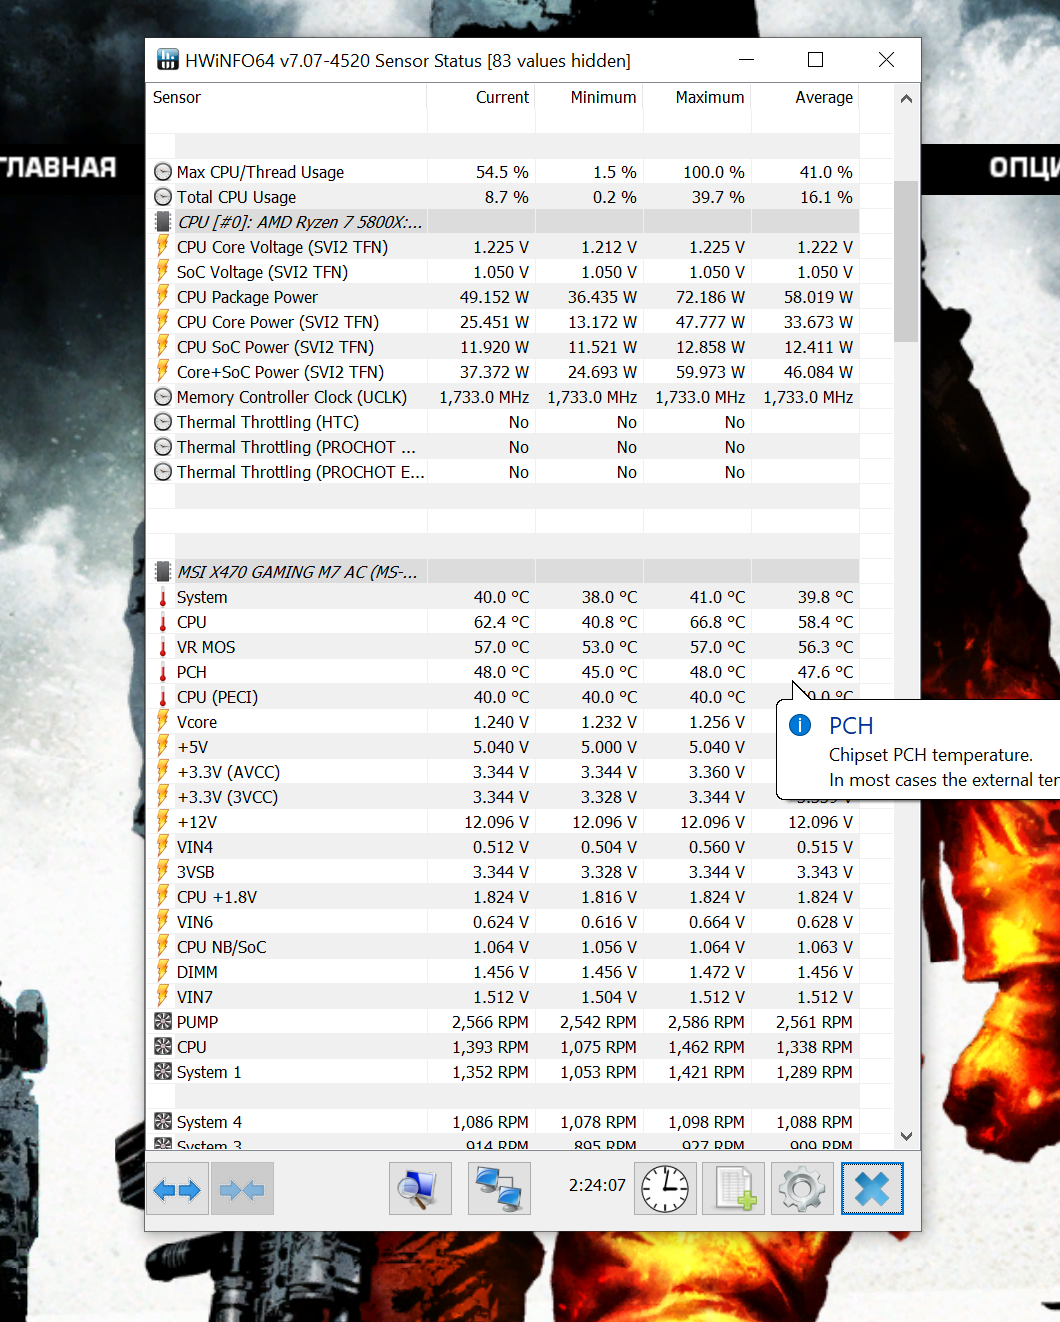Screen dimensions: 1060x1322
Task: Click the info icon in PCH tooltip
Action: coord(800,725)
